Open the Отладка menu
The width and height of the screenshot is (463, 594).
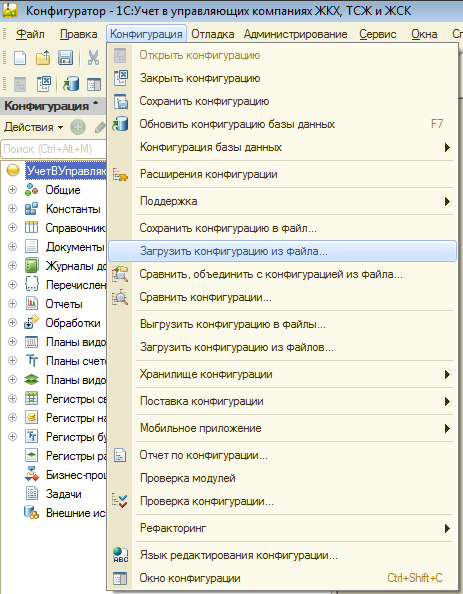[x=213, y=34]
